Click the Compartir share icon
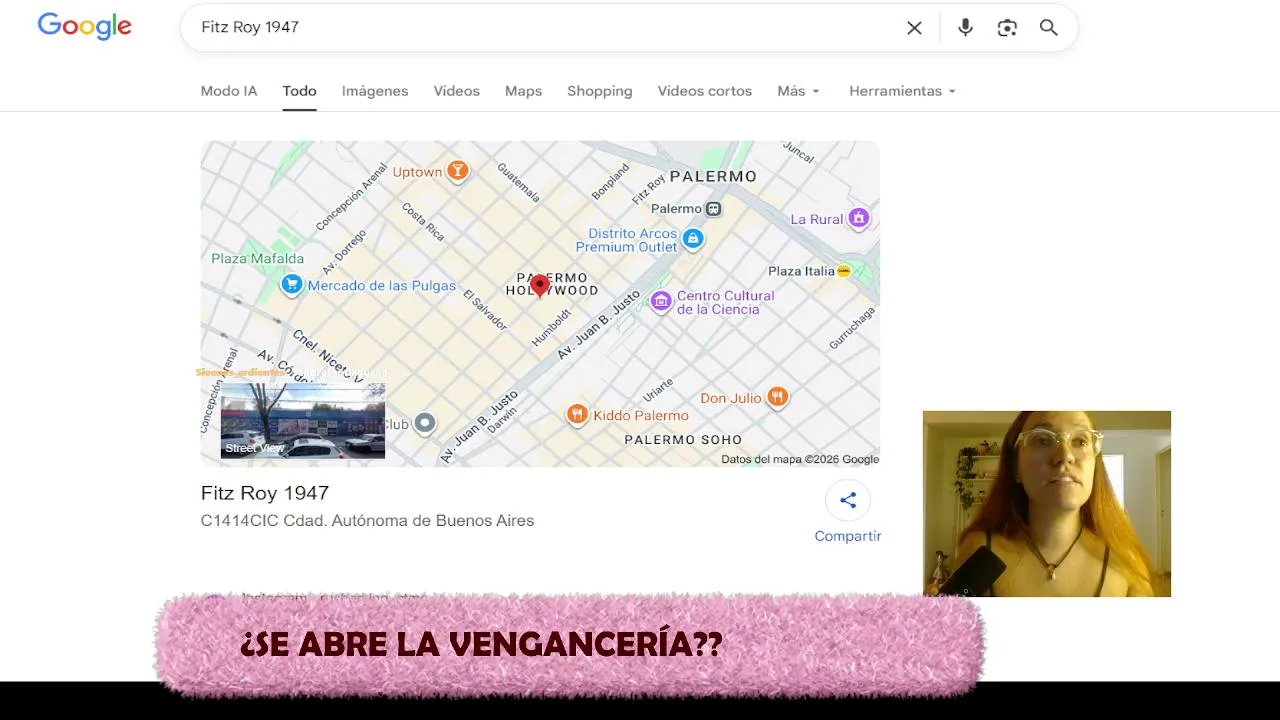The image size is (1280, 720). [848, 501]
